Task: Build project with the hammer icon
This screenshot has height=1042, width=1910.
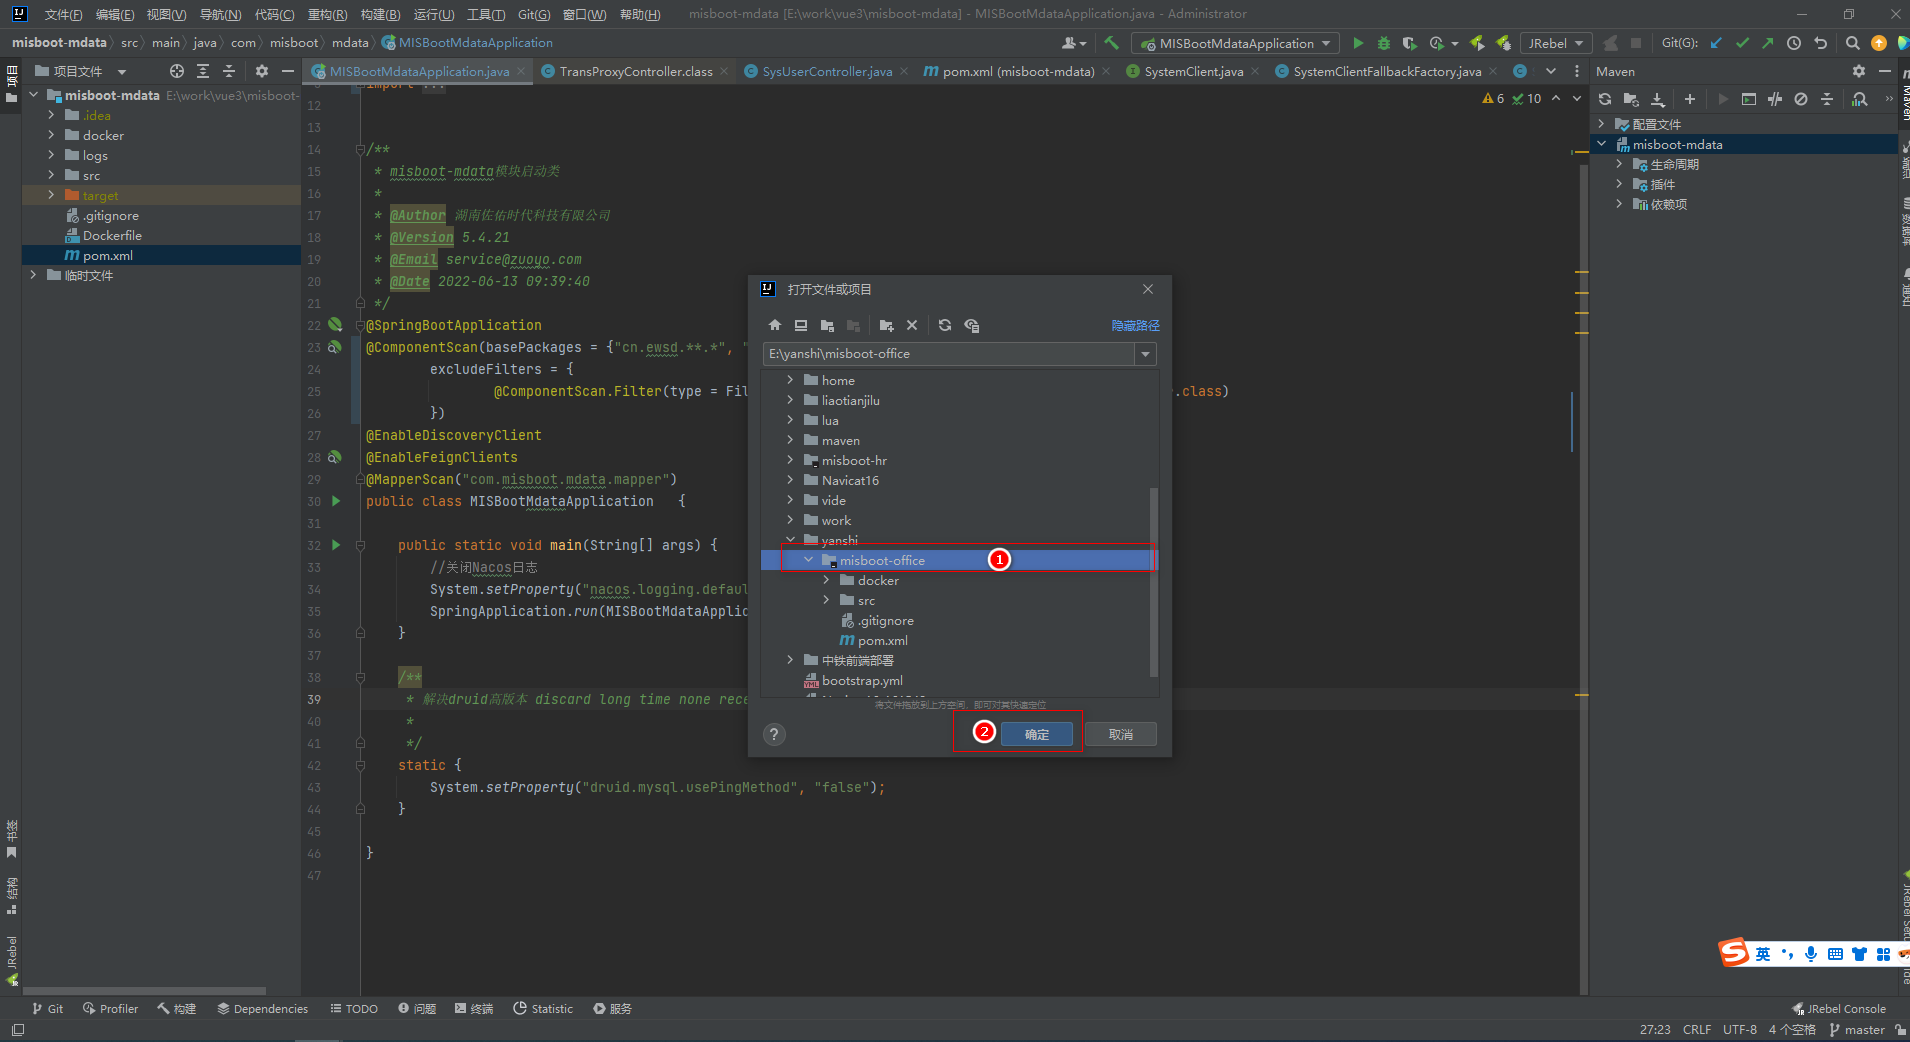Action: (x=1111, y=43)
